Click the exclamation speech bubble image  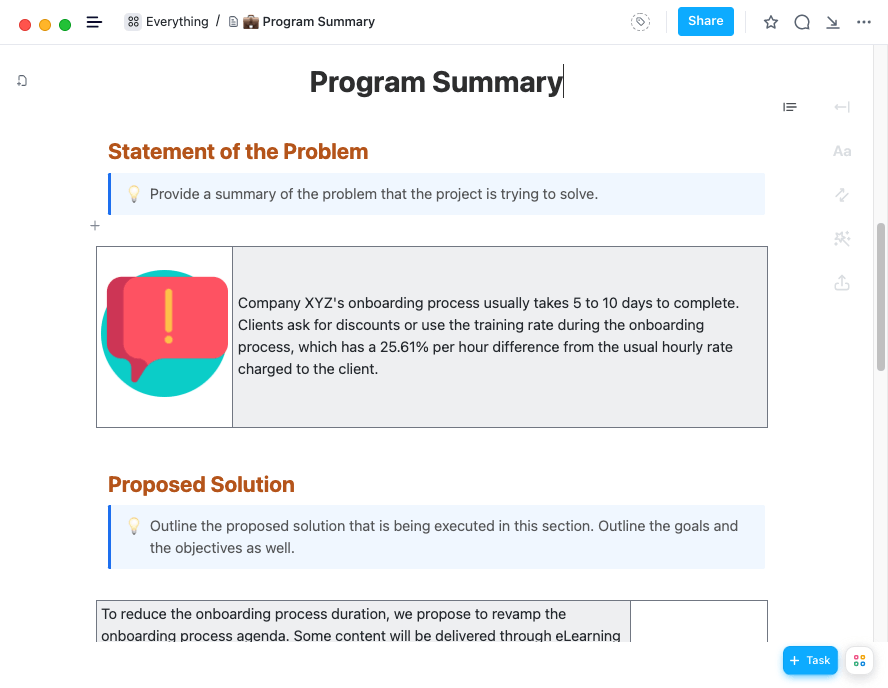point(165,333)
